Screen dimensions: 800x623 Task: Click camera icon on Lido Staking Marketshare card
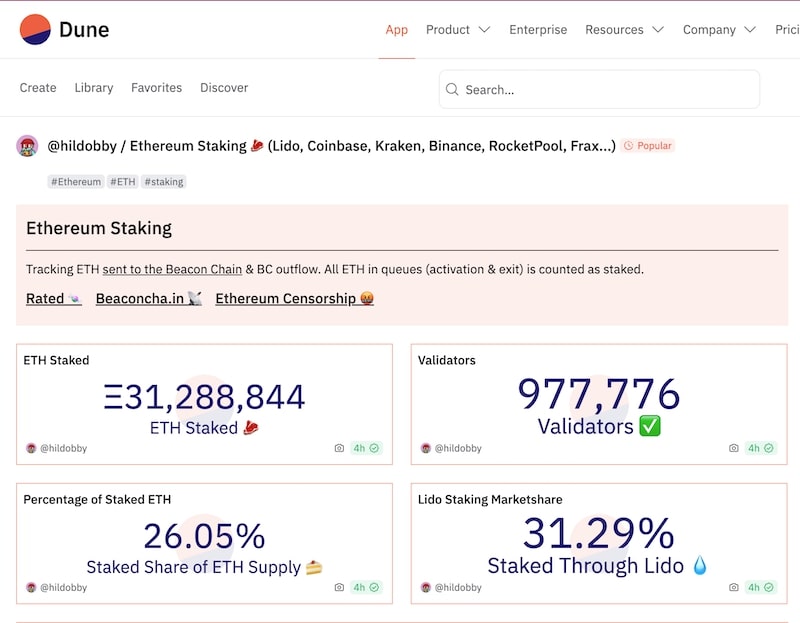pyautogui.click(x=734, y=587)
